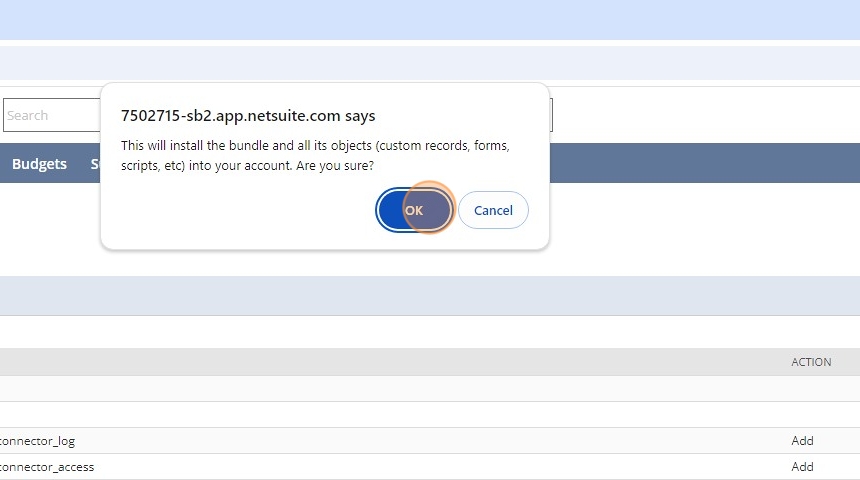Open the menu item right of Budgets
This screenshot has width=860, height=480.
tap(95, 164)
